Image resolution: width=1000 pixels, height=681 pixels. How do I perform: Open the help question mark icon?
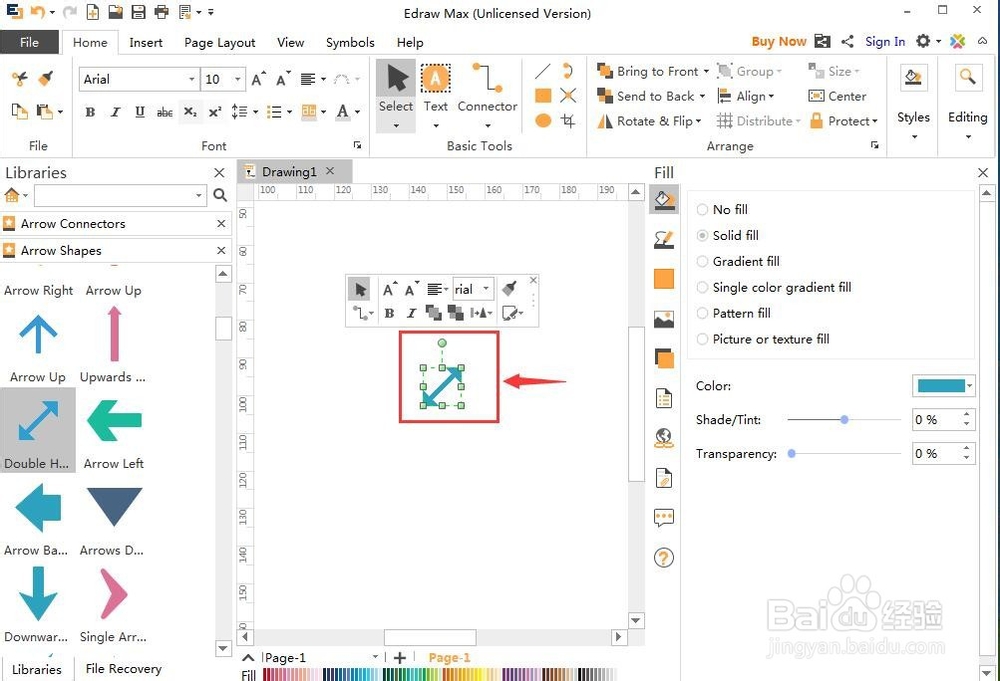click(x=664, y=558)
